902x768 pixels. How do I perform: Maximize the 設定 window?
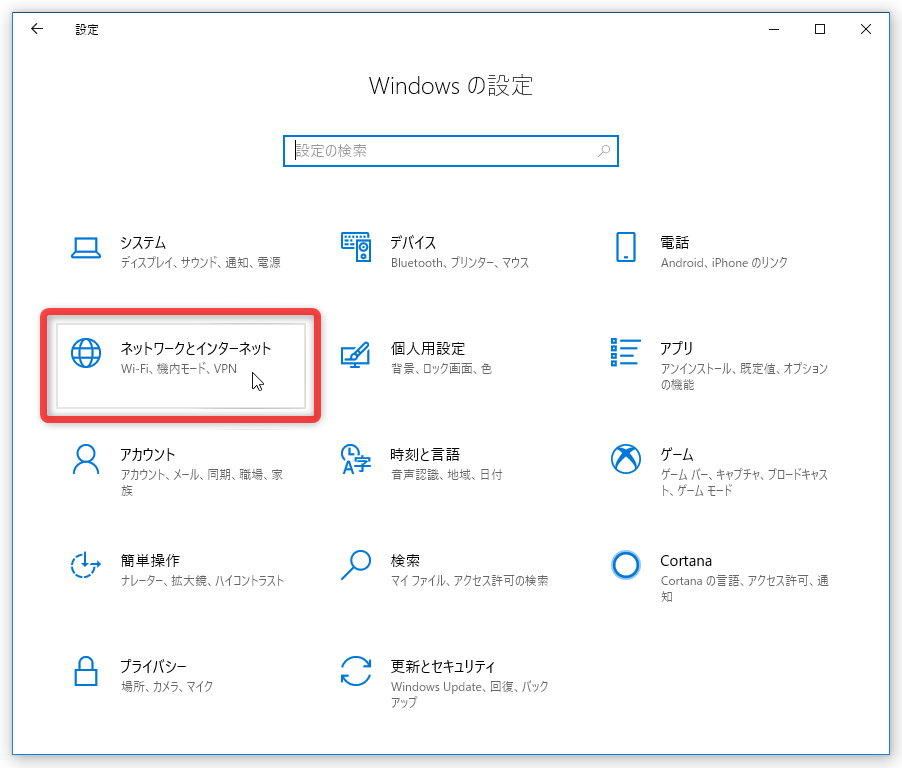820,29
